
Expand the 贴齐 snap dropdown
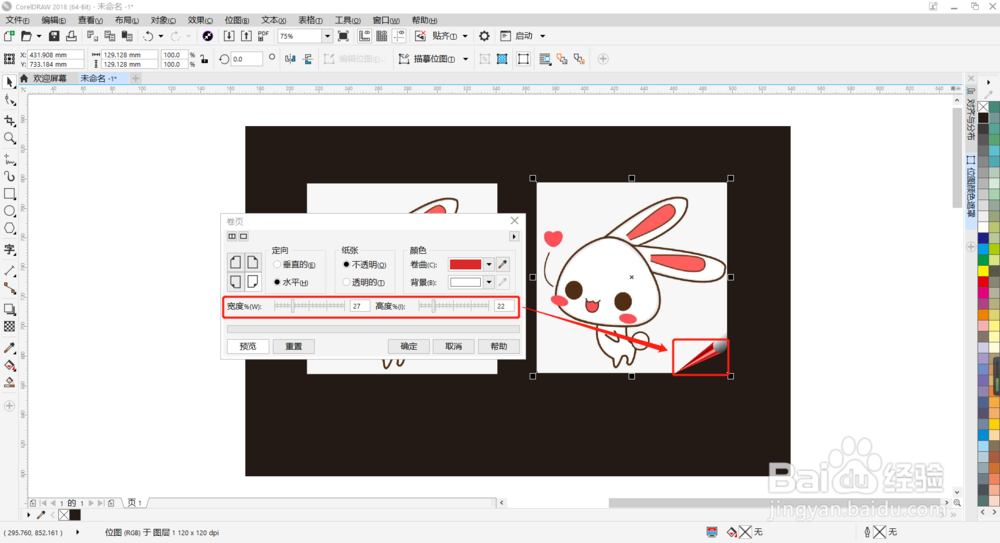[465, 36]
